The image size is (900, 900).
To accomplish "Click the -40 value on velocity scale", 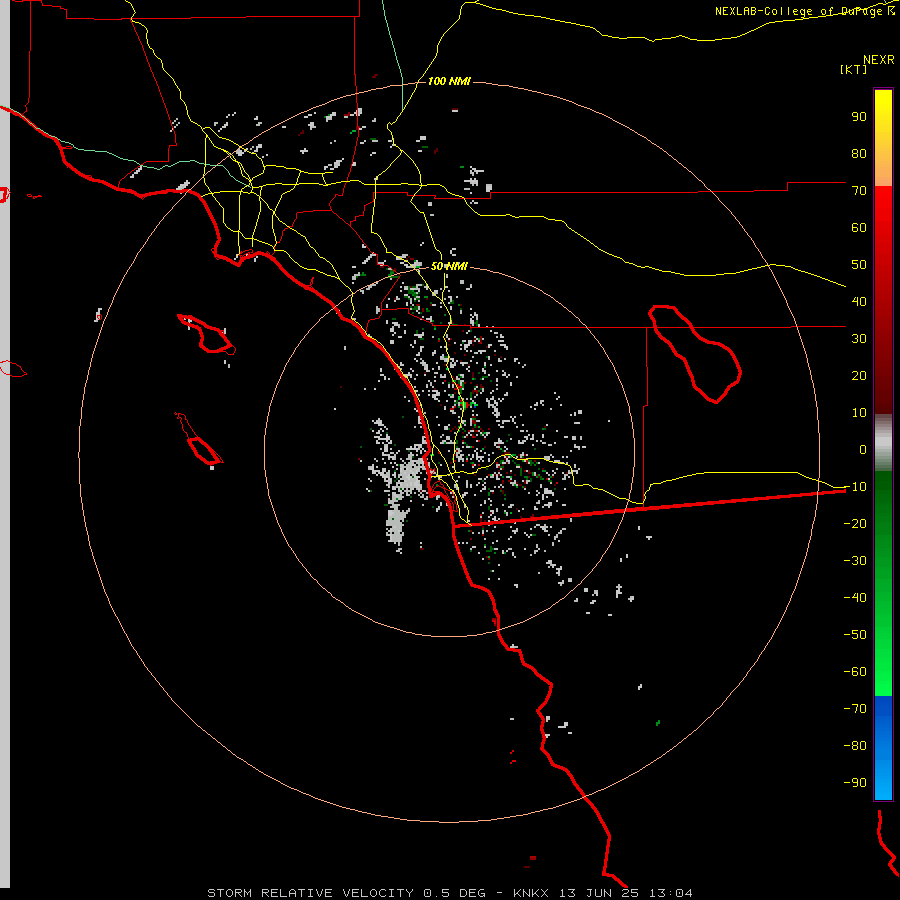I will (855, 598).
